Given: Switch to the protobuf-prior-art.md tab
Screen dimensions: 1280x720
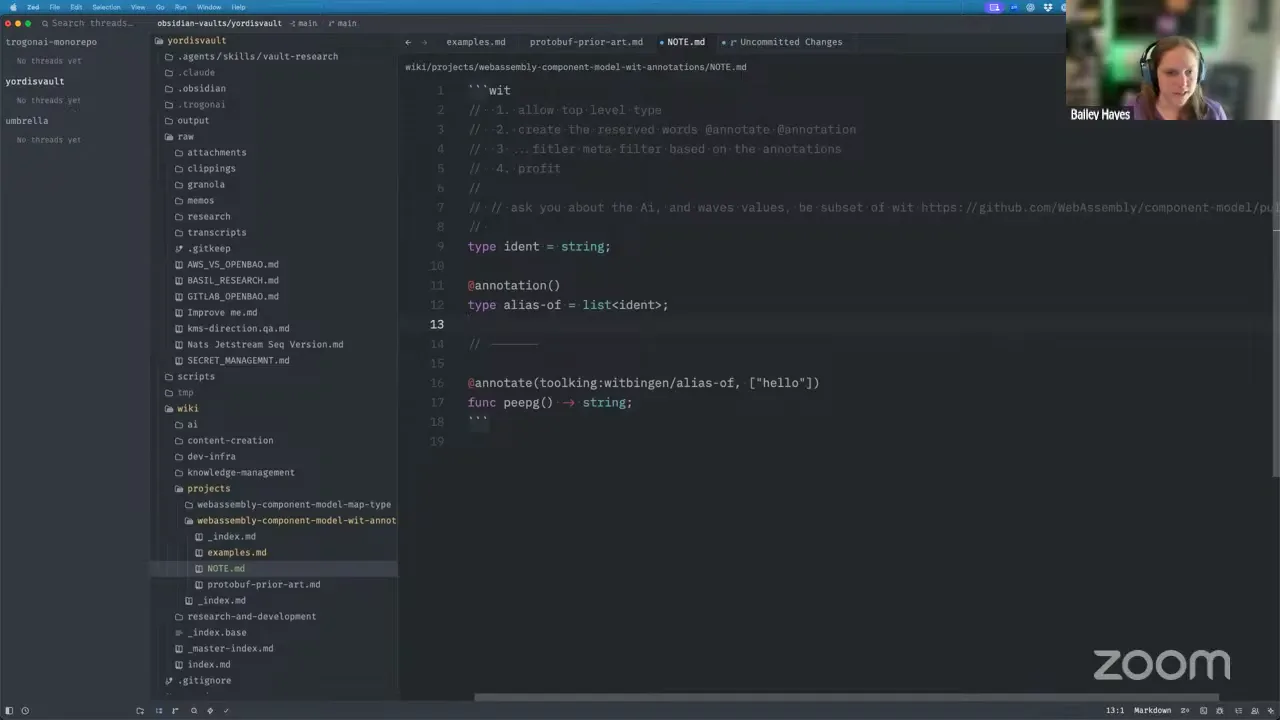Looking at the screenshot, I should (586, 42).
